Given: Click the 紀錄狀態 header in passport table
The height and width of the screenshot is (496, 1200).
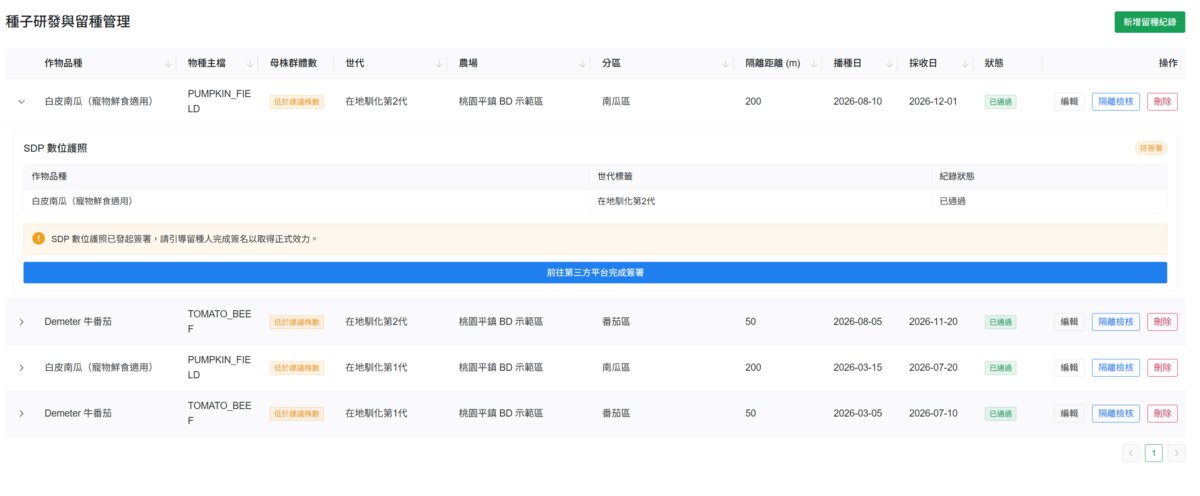Looking at the screenshot, I should (x=957, y=176).
